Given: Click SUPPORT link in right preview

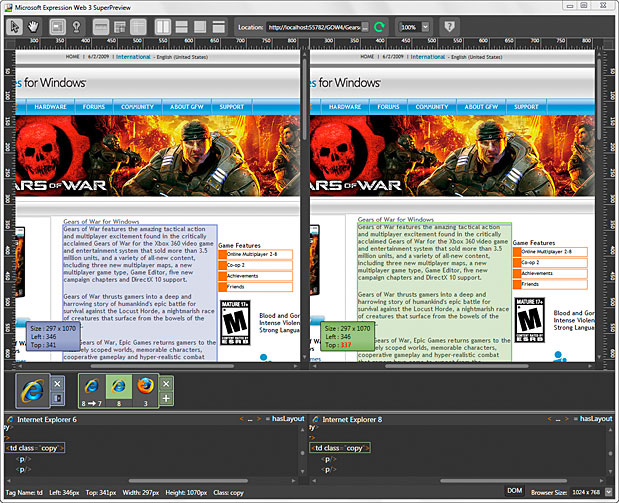Looking at the screenshot, I should (539, 106).
